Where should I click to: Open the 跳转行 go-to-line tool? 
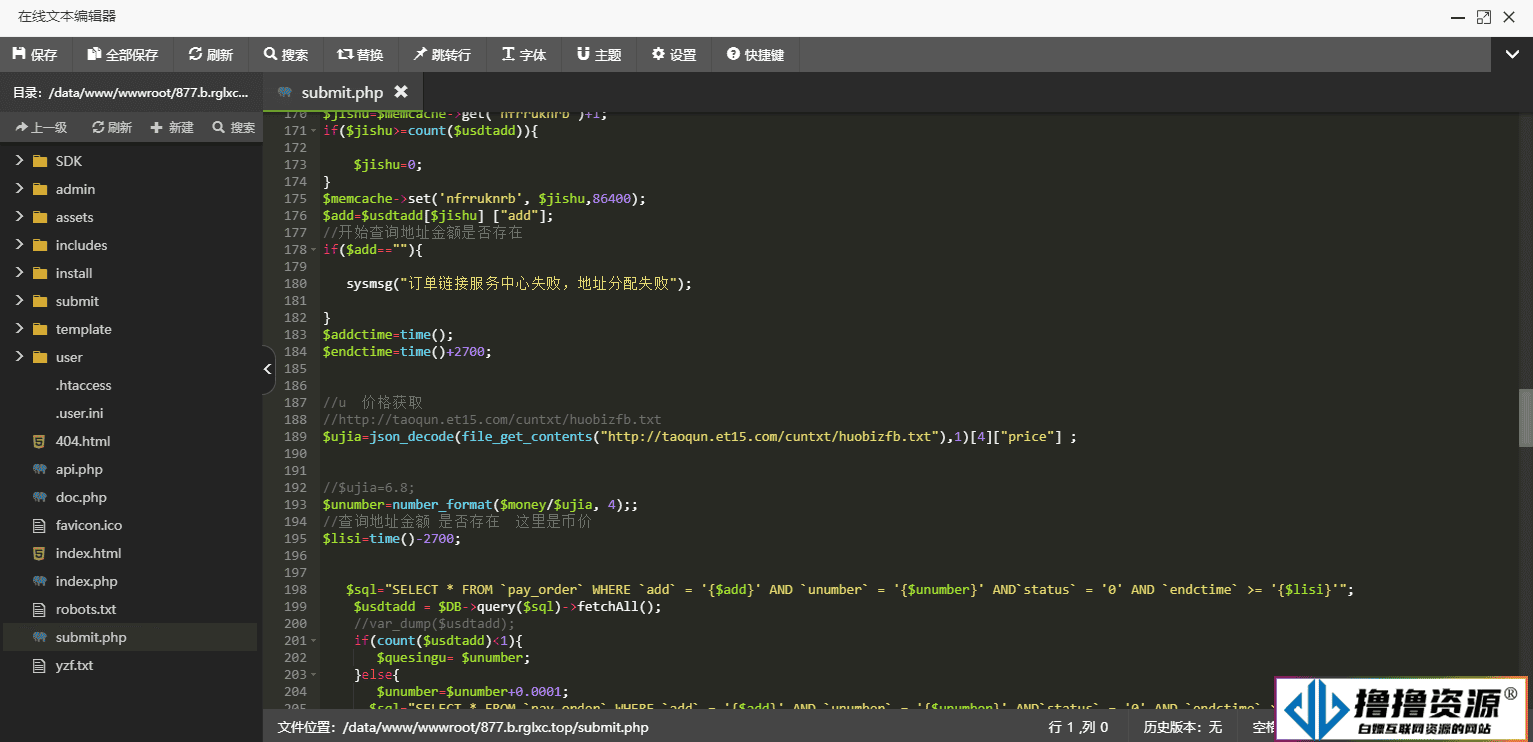(x=442, y=55)
